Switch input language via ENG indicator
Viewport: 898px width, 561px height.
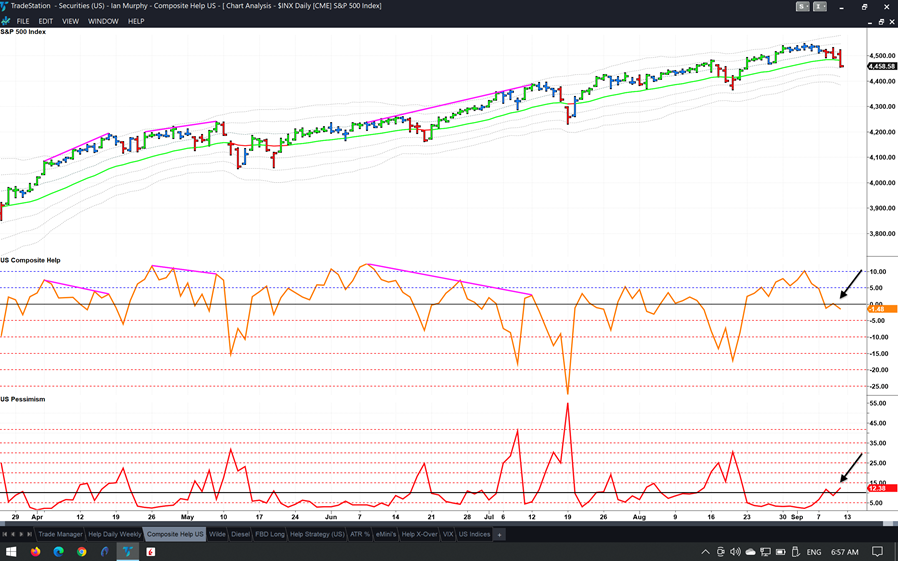813,551
